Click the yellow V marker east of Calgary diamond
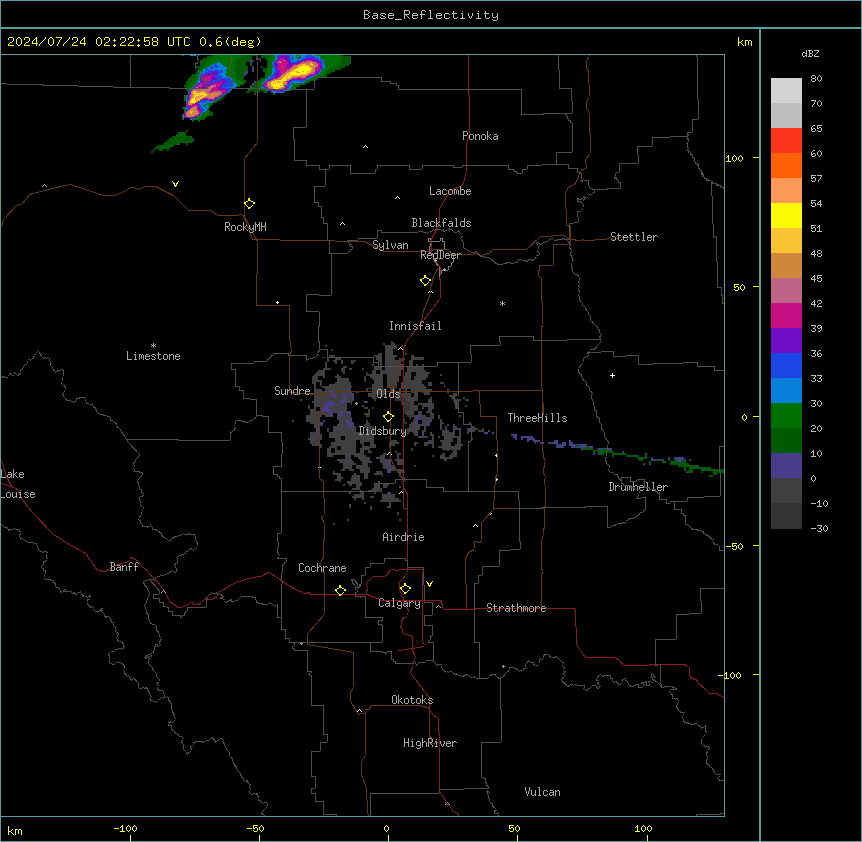The height and width of the screenshot is (842, 862). click(429, 584)
